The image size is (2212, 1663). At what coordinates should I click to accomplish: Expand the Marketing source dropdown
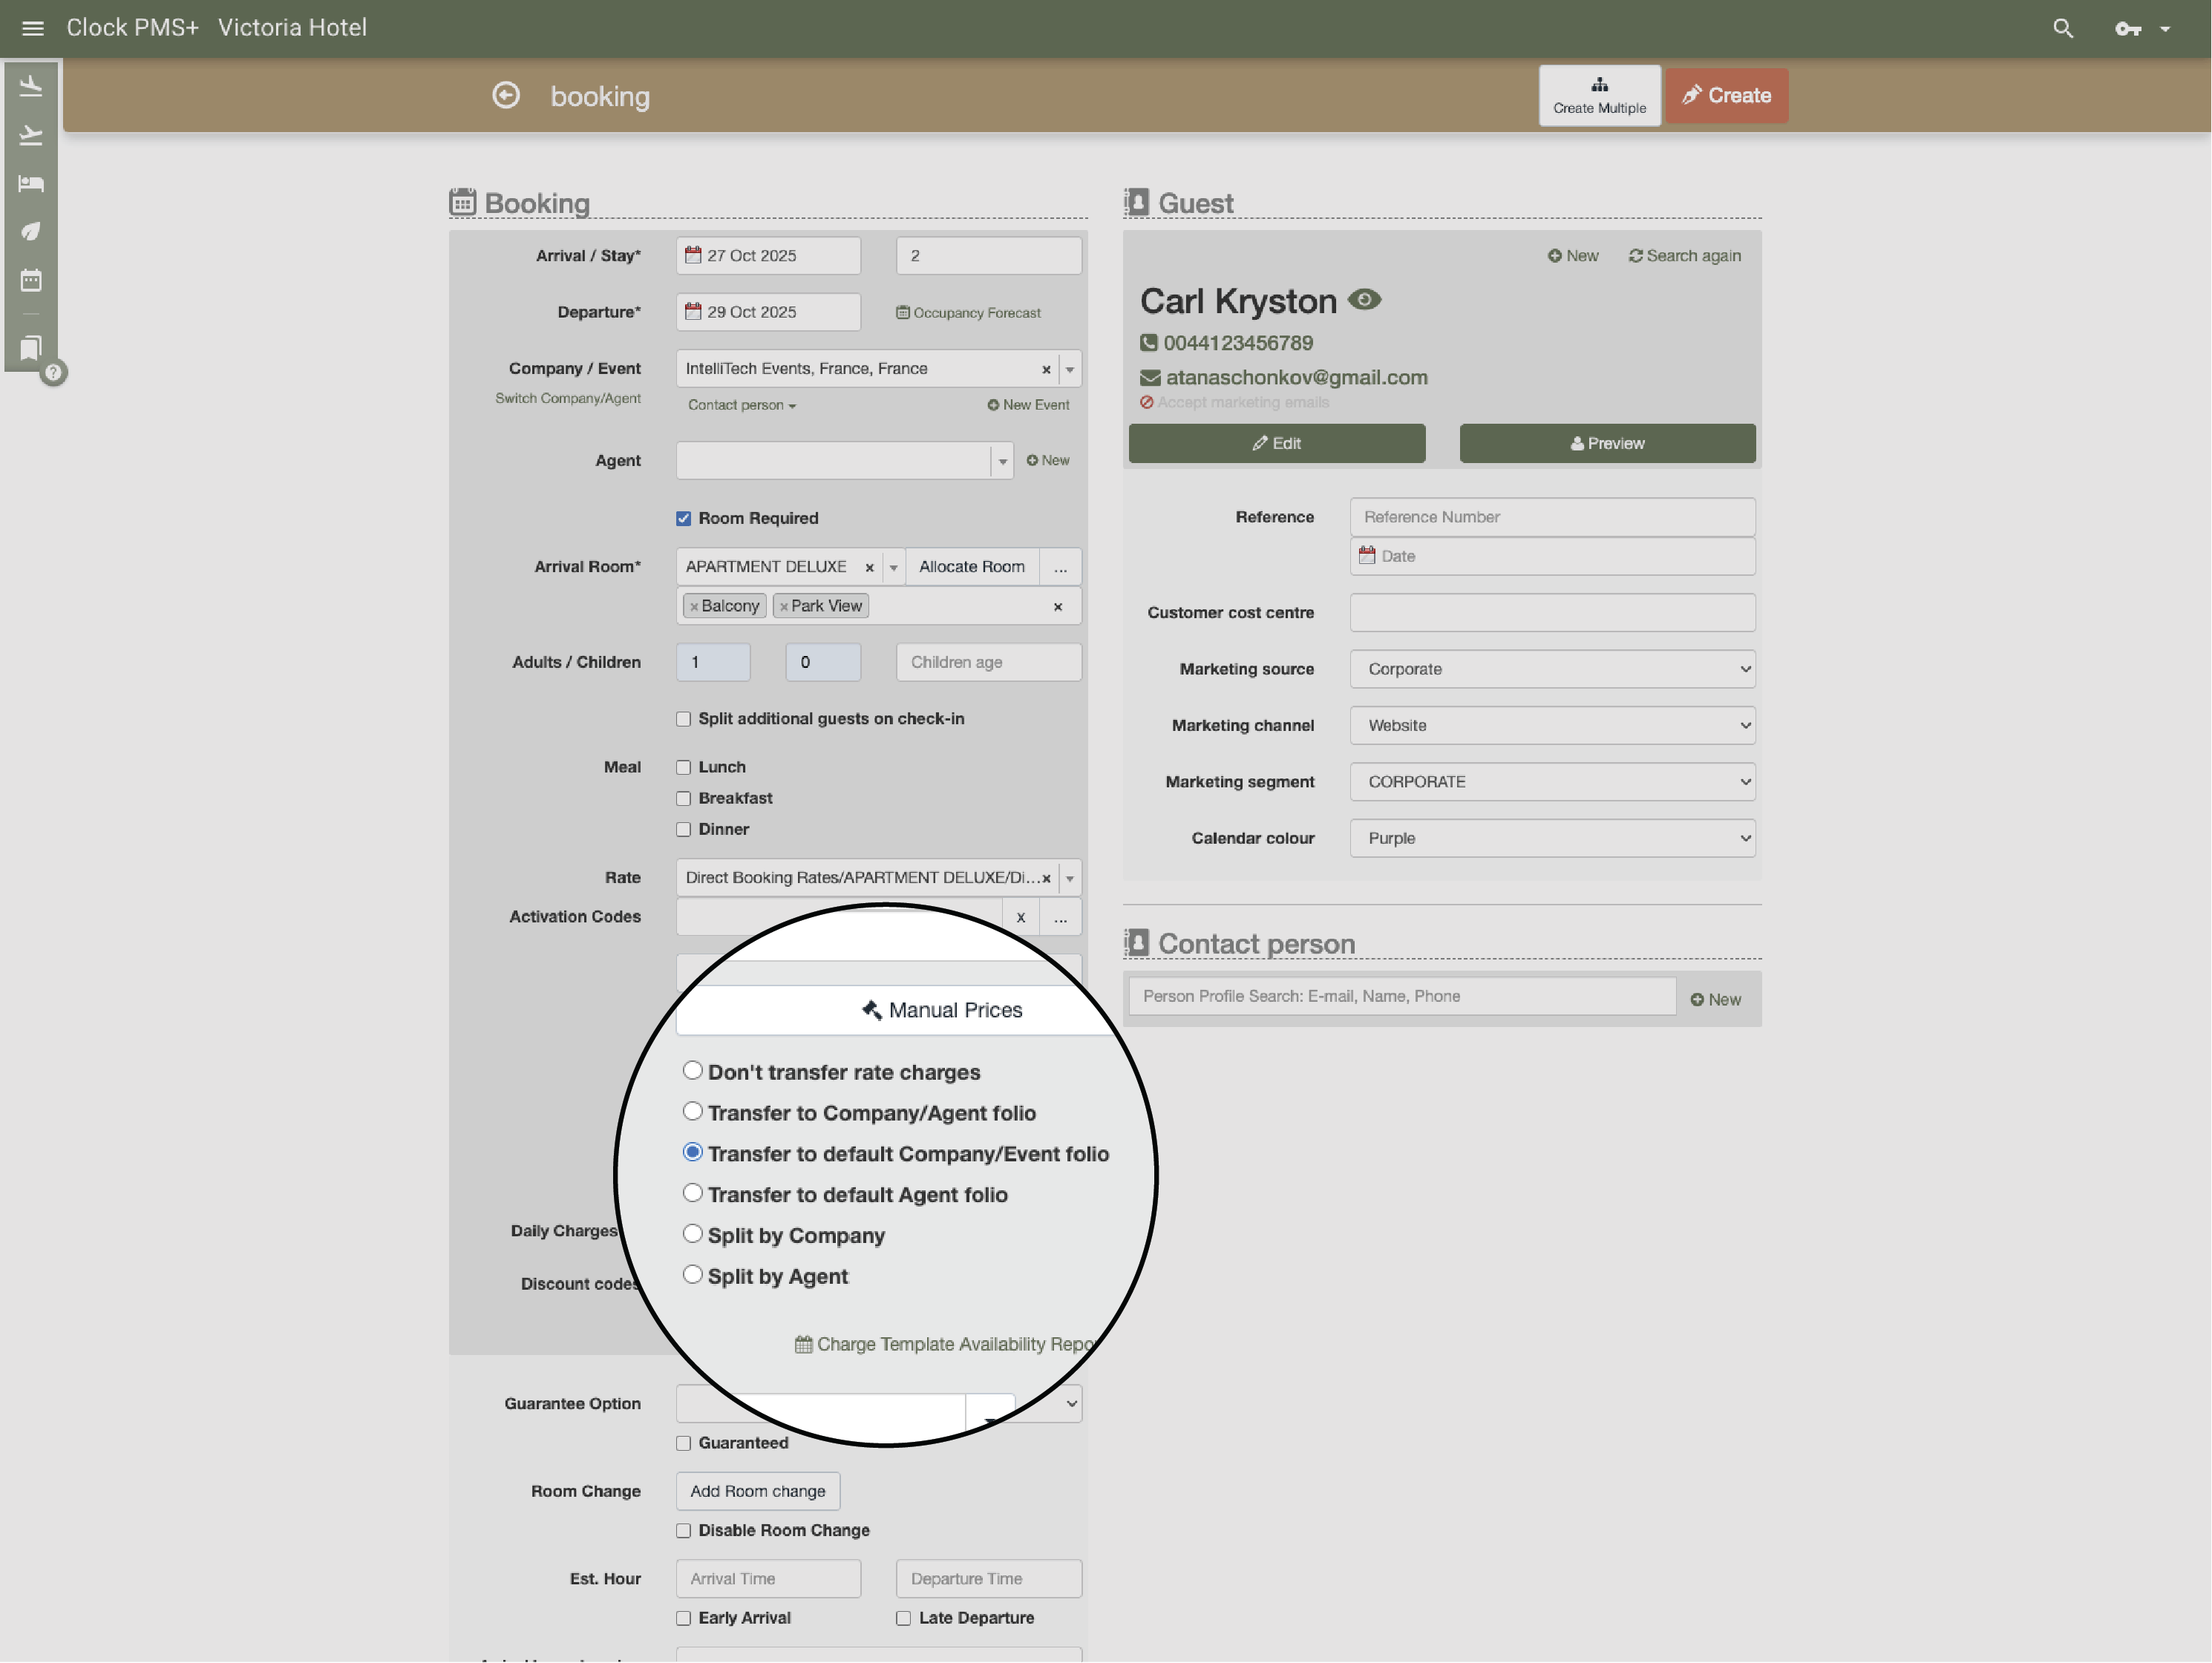coord(1552,669)
